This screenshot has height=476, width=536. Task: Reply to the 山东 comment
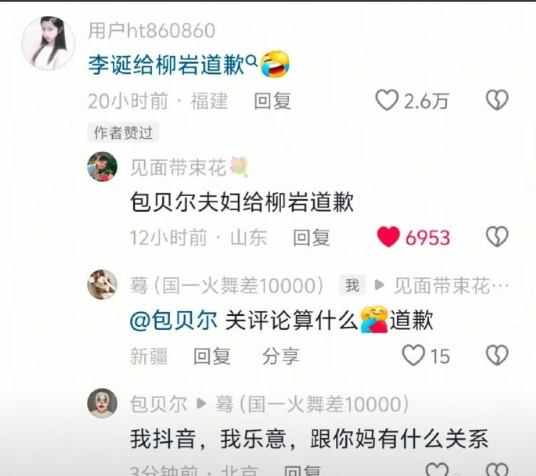[x=311, y=238]
